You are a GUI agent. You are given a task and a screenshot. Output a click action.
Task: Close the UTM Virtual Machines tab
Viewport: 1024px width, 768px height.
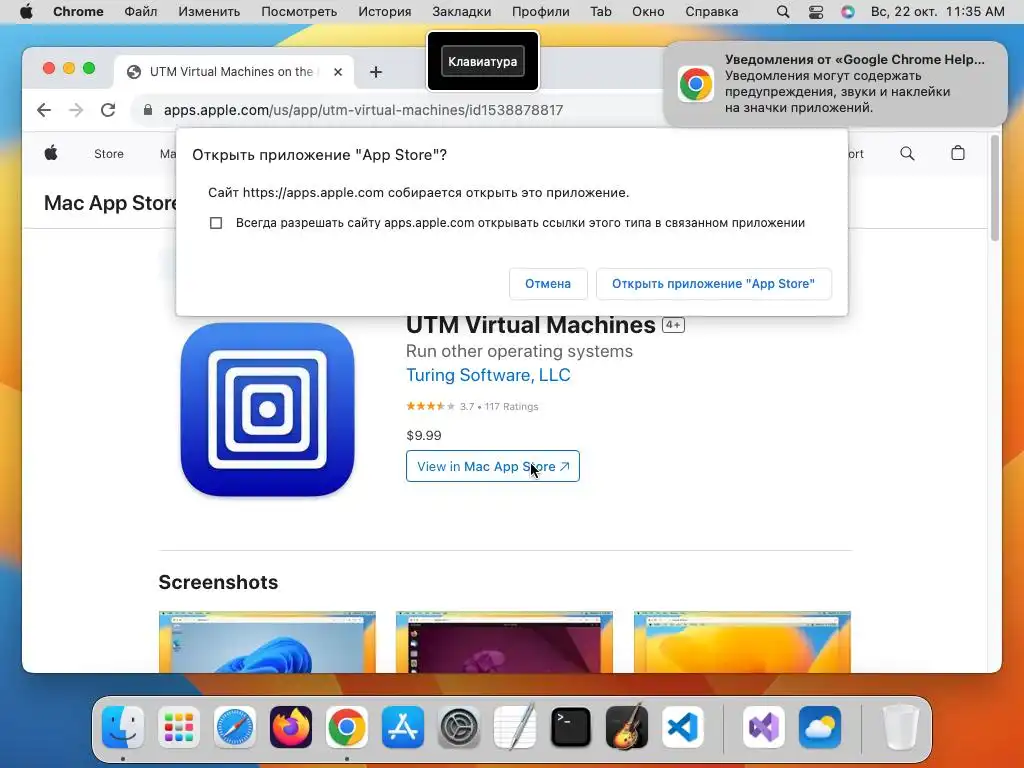338,72
